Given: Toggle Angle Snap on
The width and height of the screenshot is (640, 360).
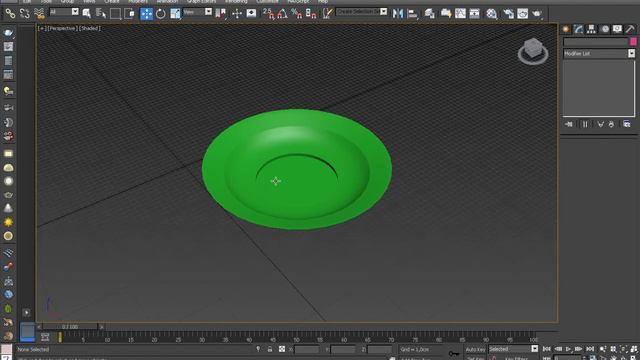Looking at the screenshot, I should pos(282,14).
